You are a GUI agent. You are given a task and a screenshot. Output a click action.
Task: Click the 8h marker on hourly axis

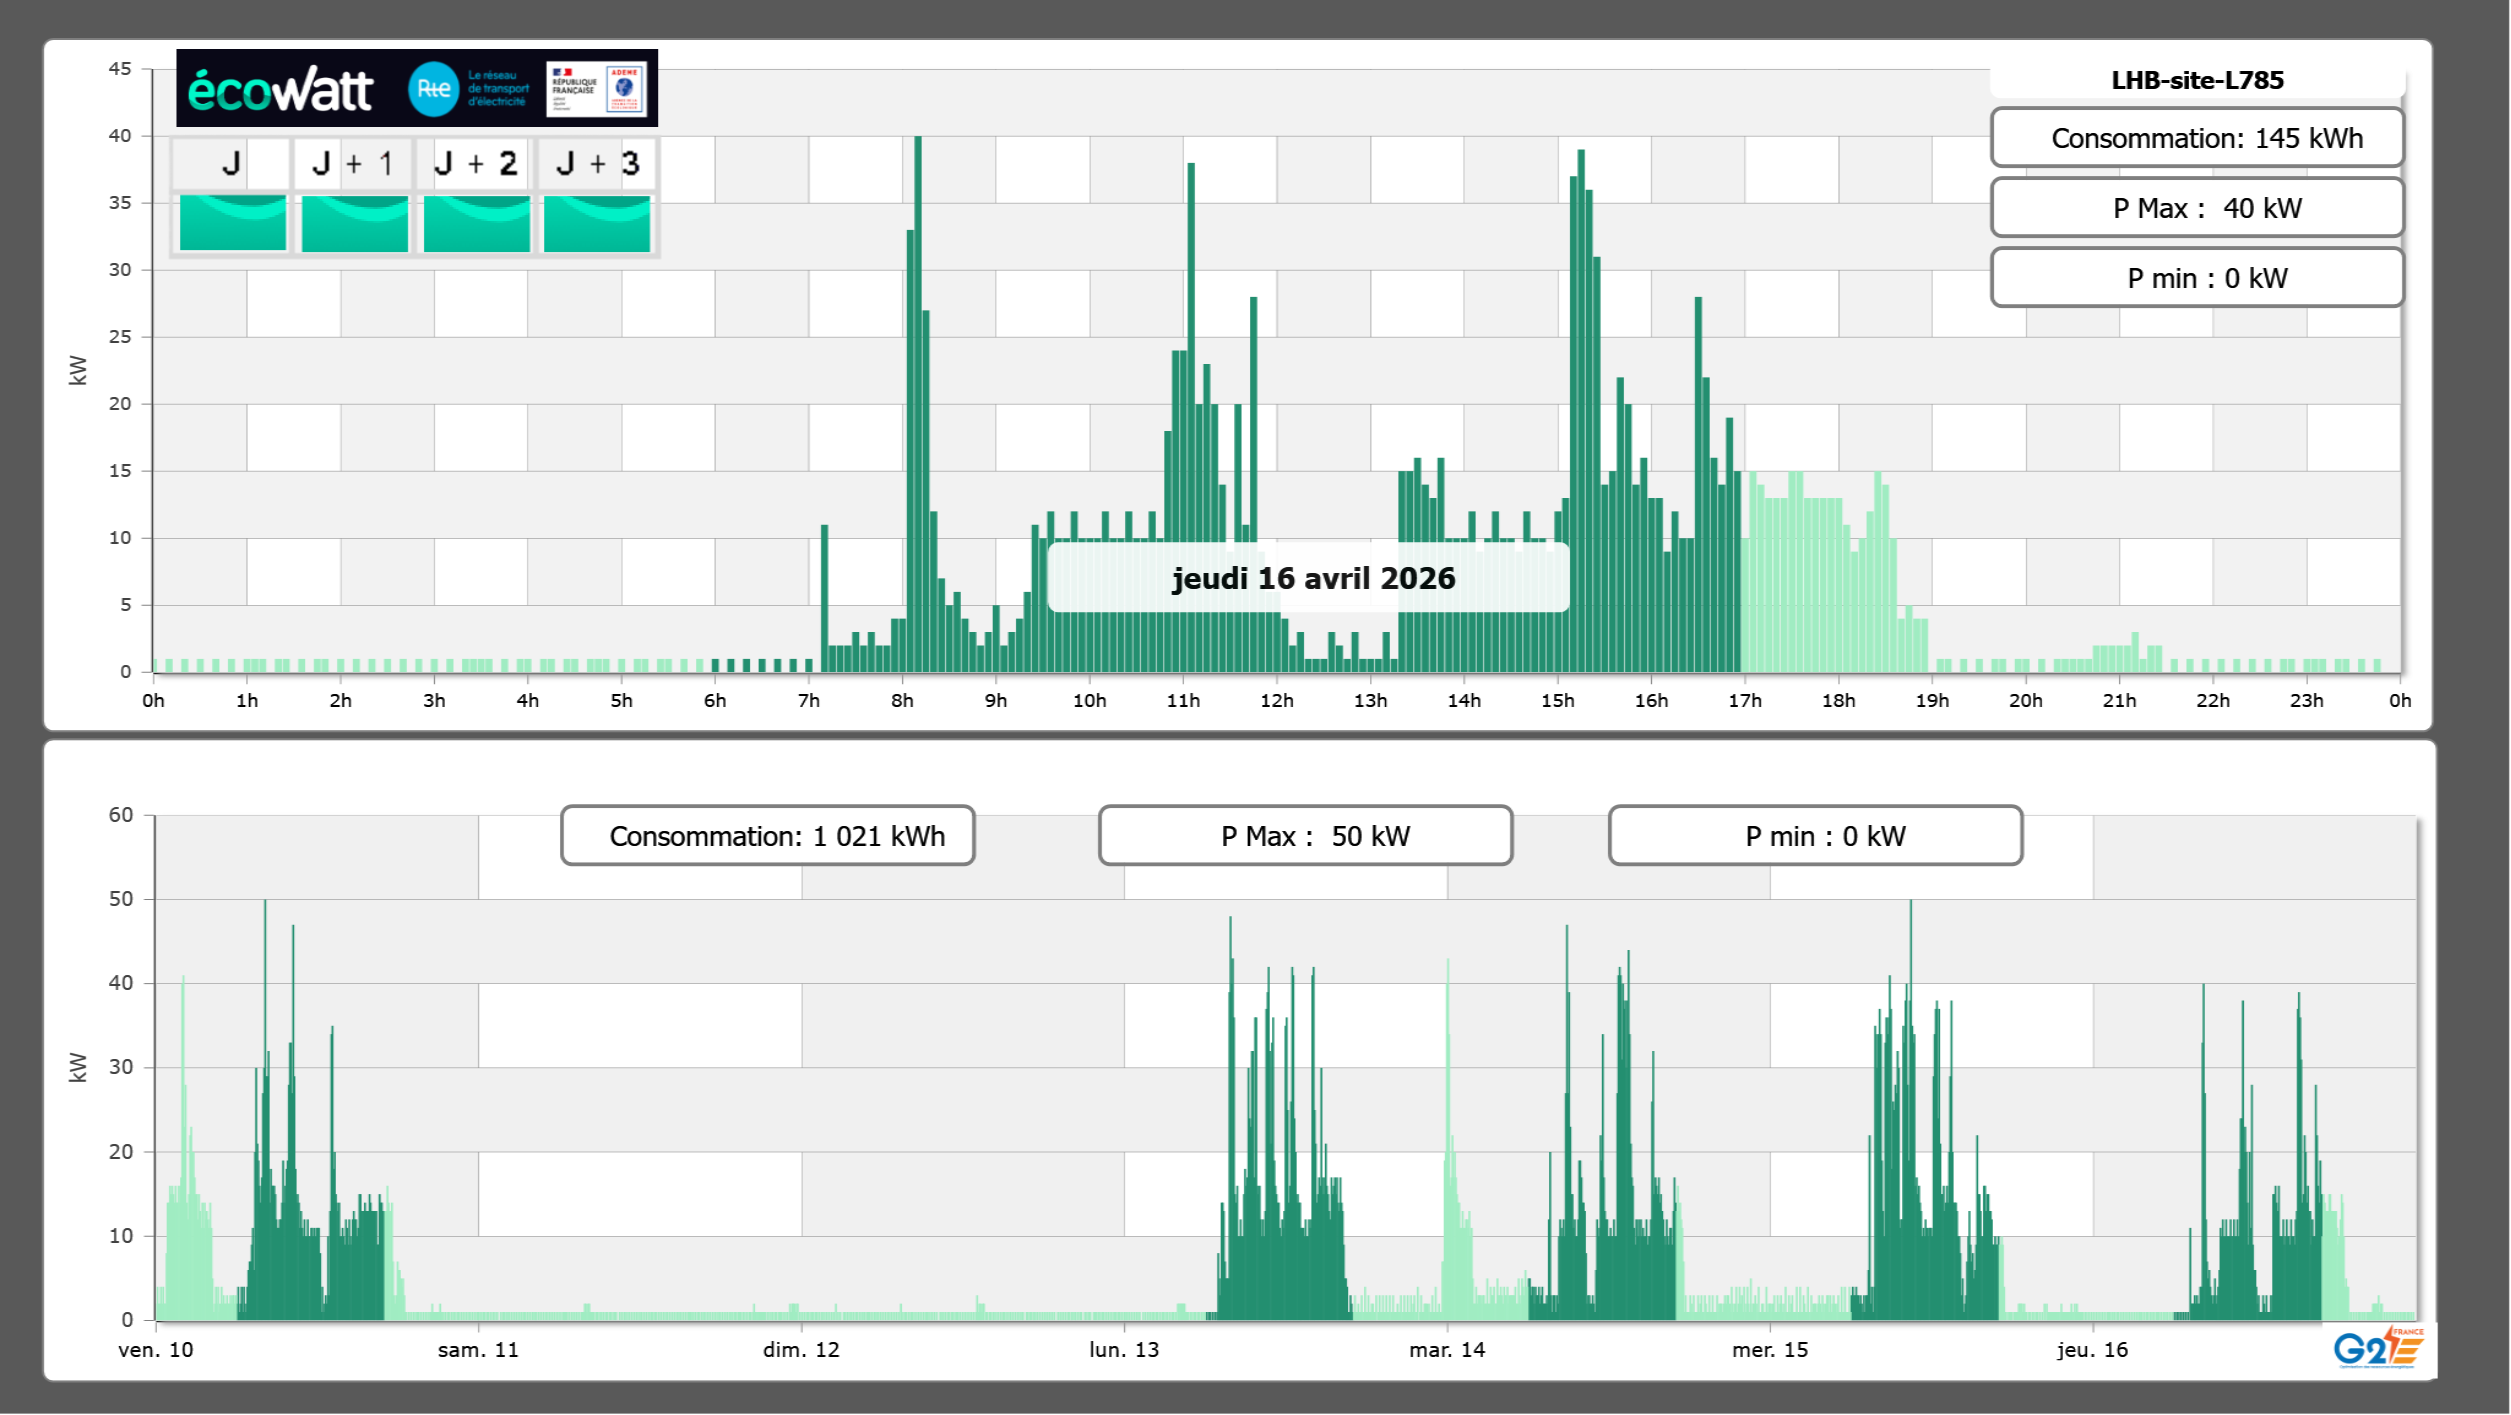click(902, 701)
